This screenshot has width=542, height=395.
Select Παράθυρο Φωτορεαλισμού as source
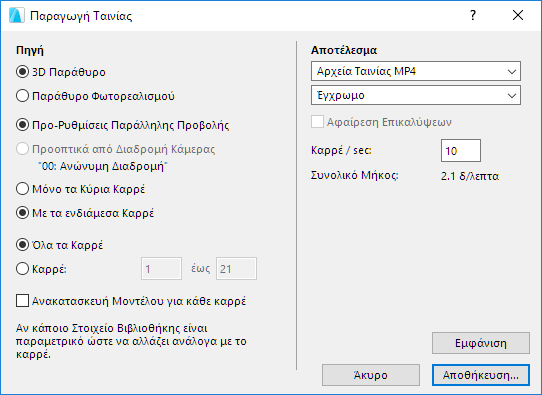[x=22, y=96]
